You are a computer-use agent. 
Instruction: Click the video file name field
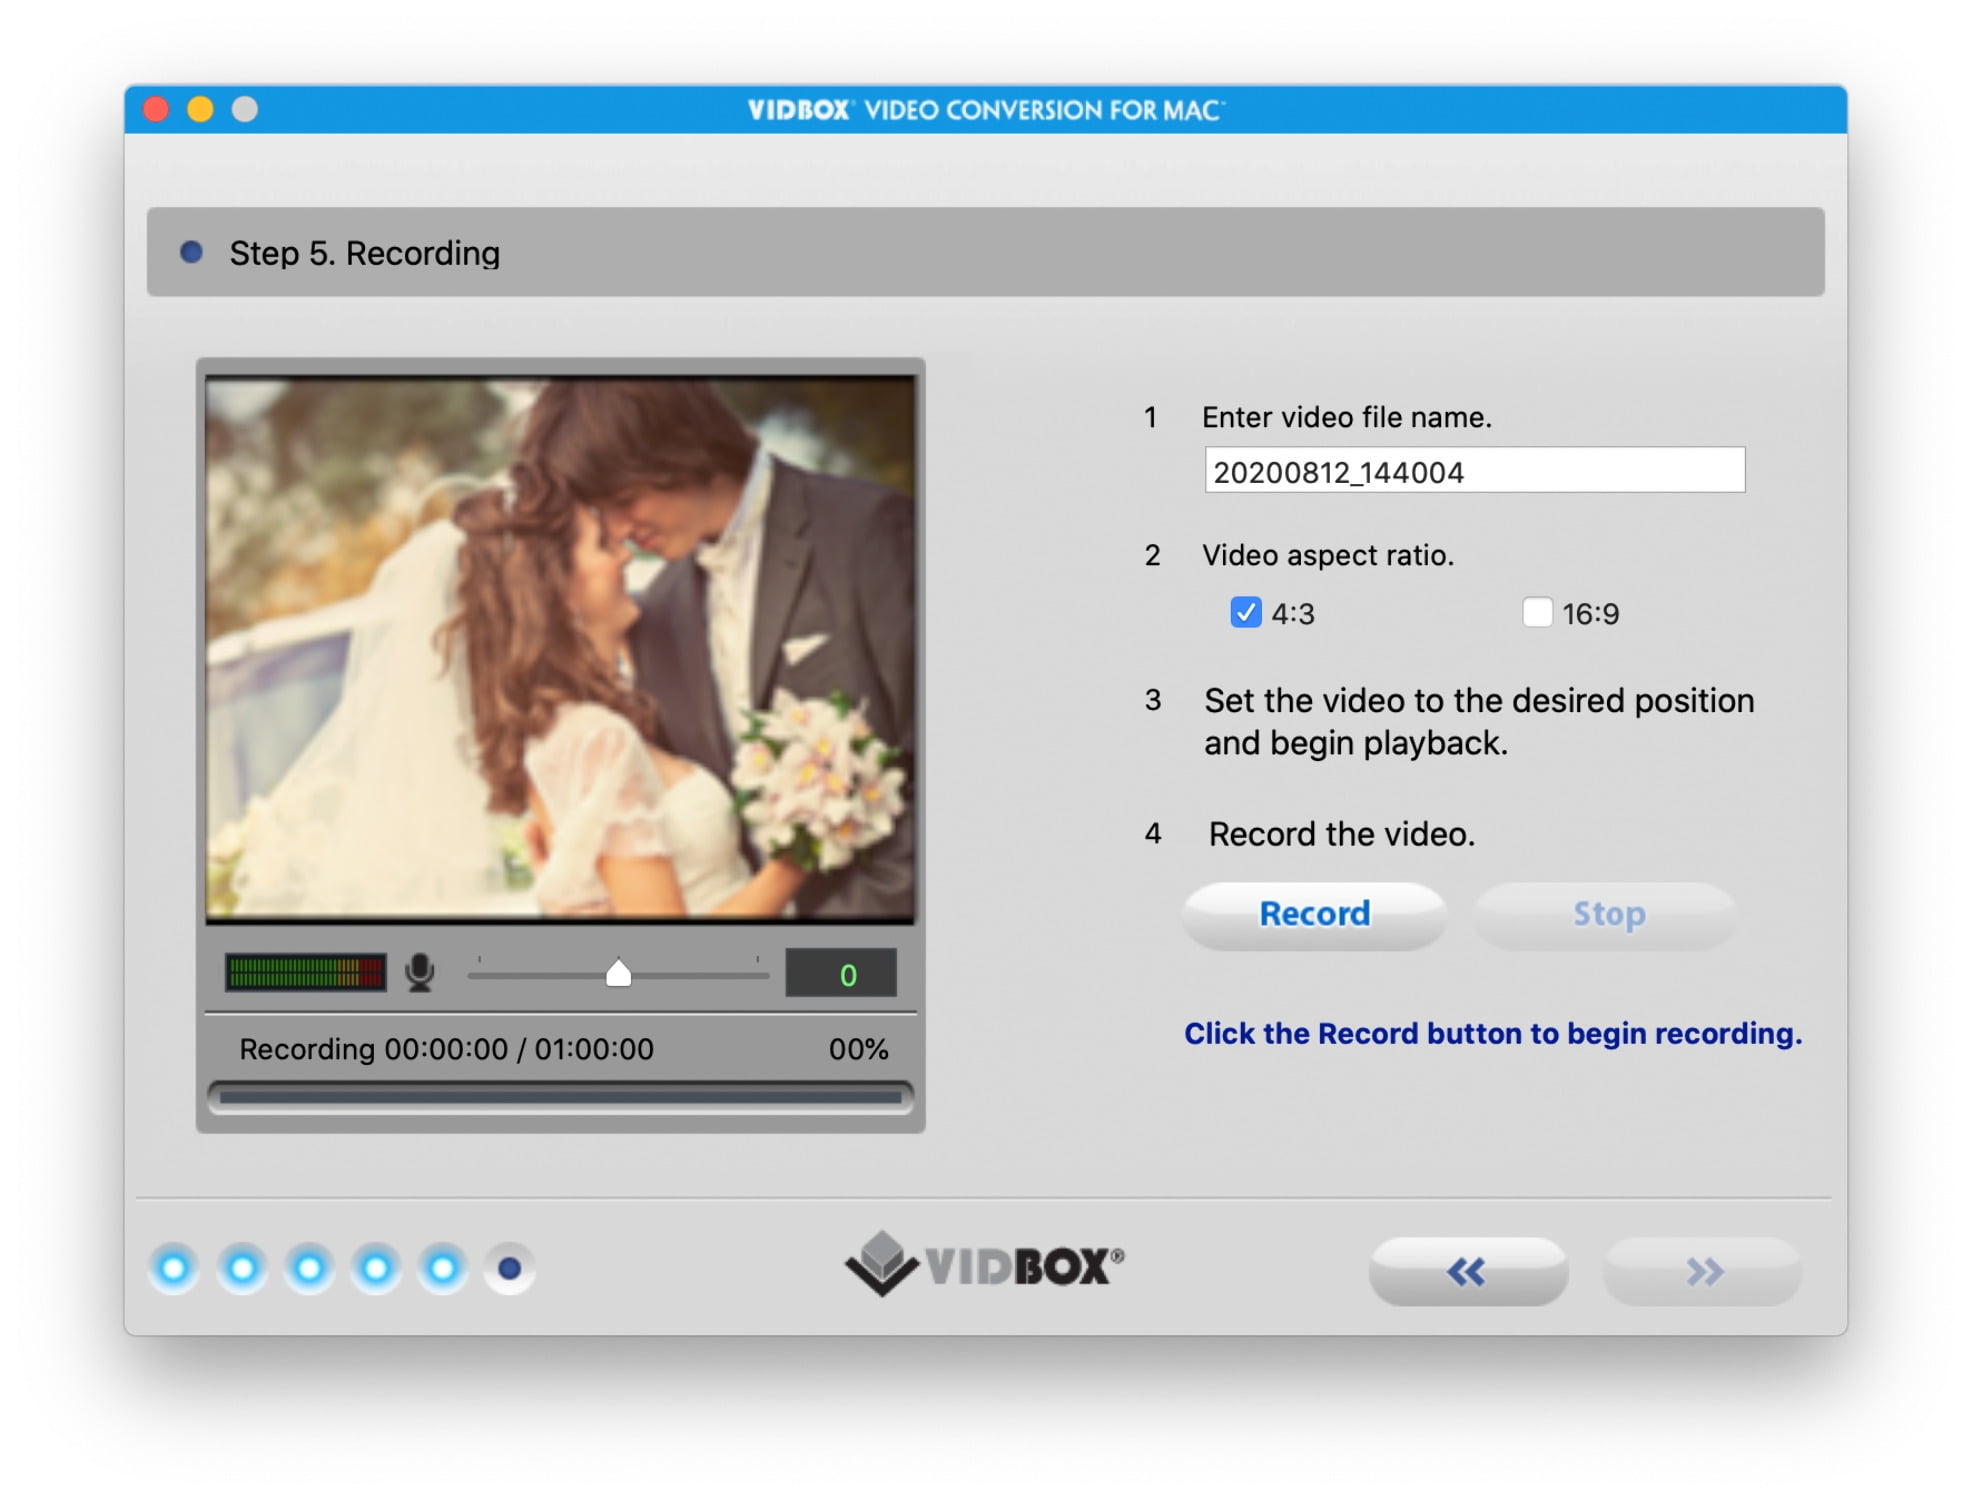(1474, 471)
